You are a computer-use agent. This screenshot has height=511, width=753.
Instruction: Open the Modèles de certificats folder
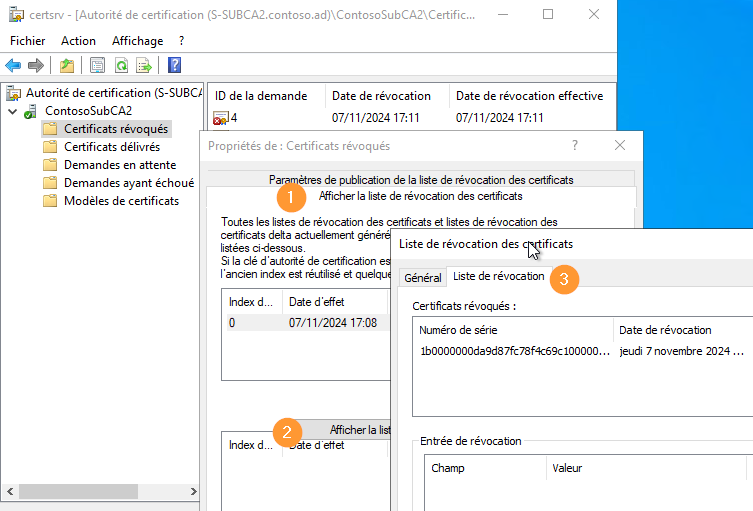tap(121, 201)
